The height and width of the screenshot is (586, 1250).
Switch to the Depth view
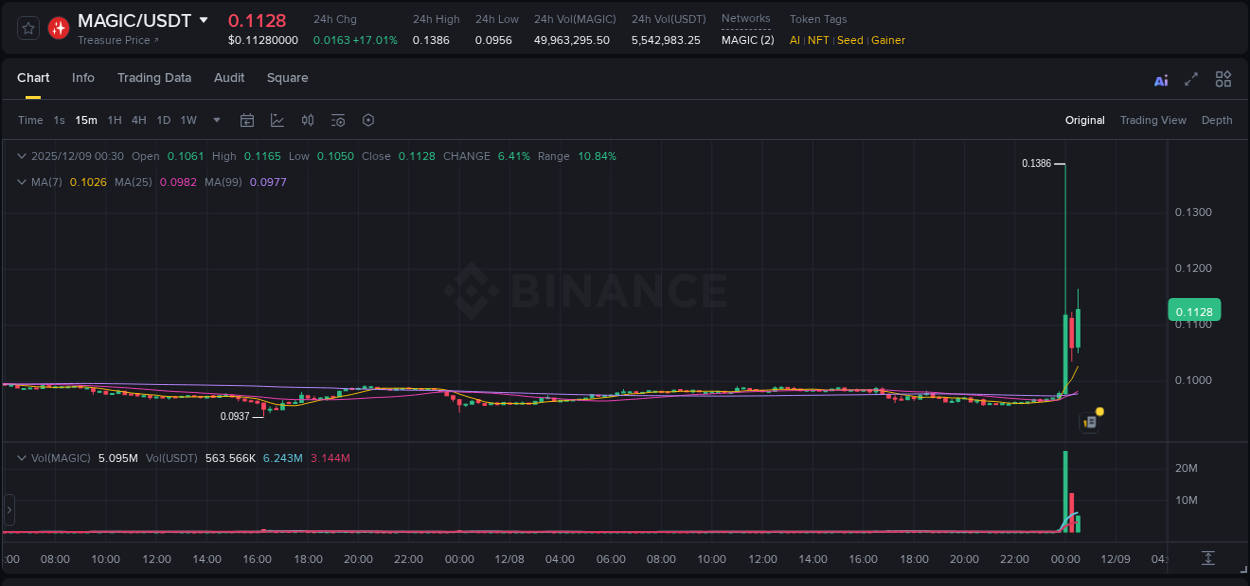click(1216, 120)
